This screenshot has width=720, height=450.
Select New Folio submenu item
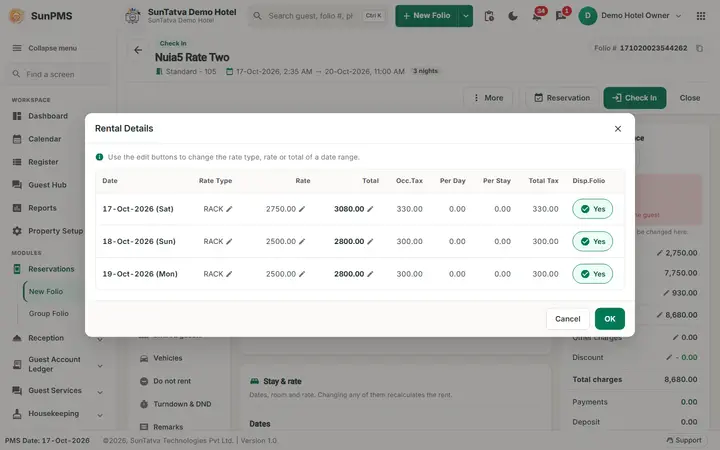(x=46, y=292)
